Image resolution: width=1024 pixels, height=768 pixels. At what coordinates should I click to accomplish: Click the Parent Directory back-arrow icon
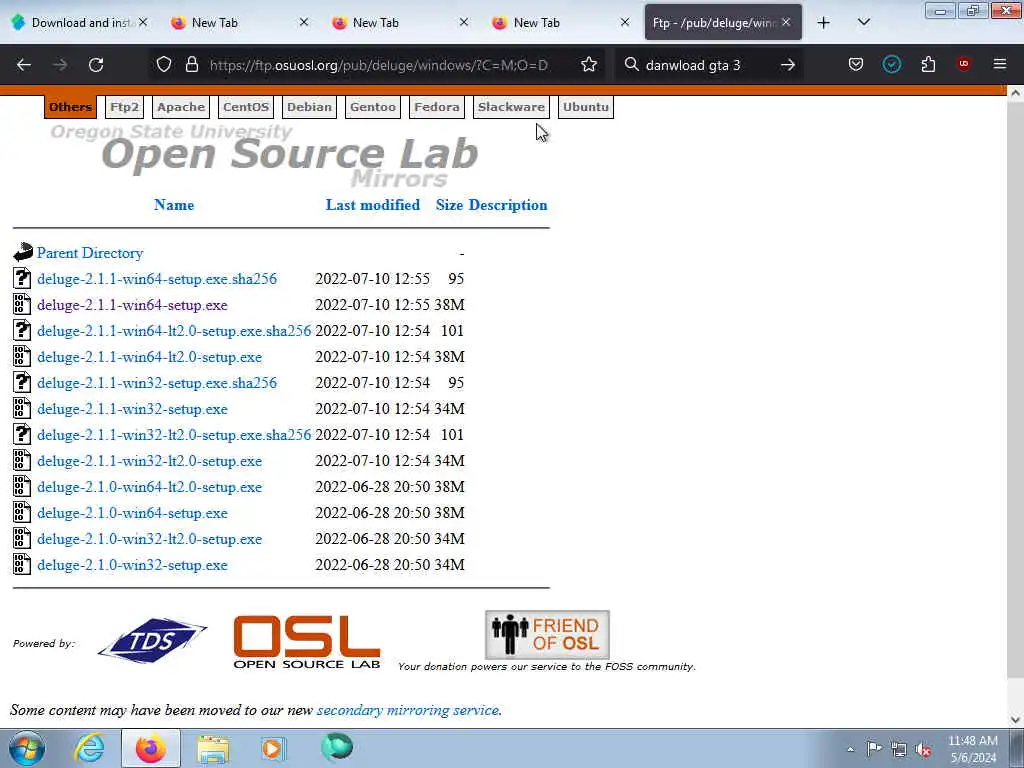point(22,252)
